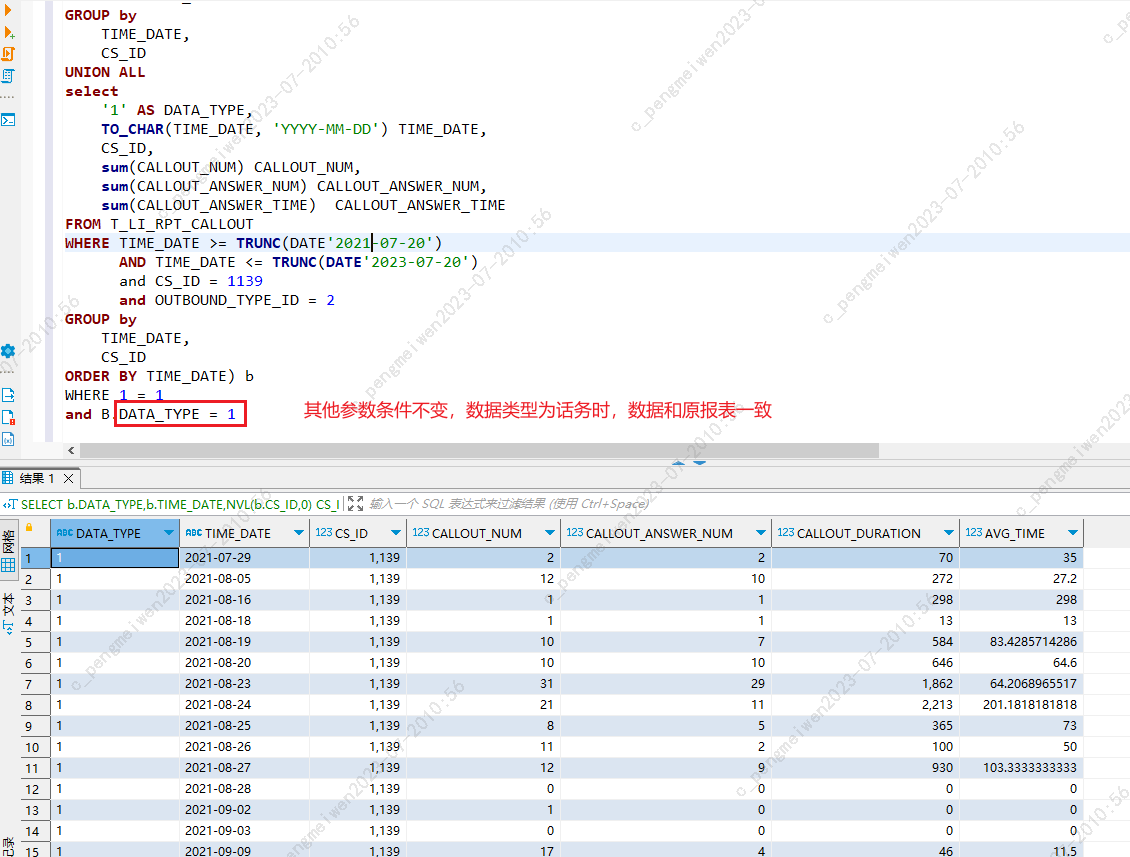Click the CALLOUT_ANSWER_NUM cell 29

point(665,684)
